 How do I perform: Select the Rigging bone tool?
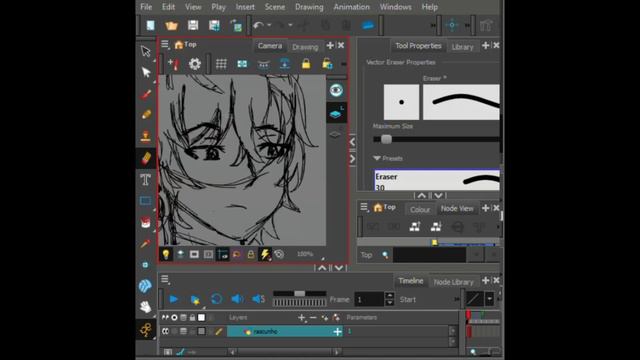pyautogui.click(x=146, y=329)
